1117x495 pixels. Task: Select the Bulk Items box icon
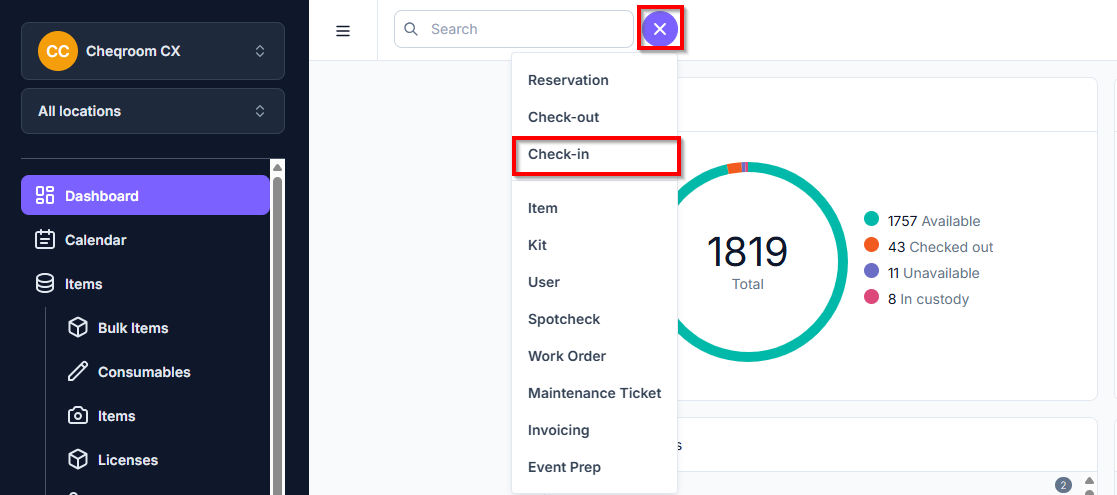[78, 328]
